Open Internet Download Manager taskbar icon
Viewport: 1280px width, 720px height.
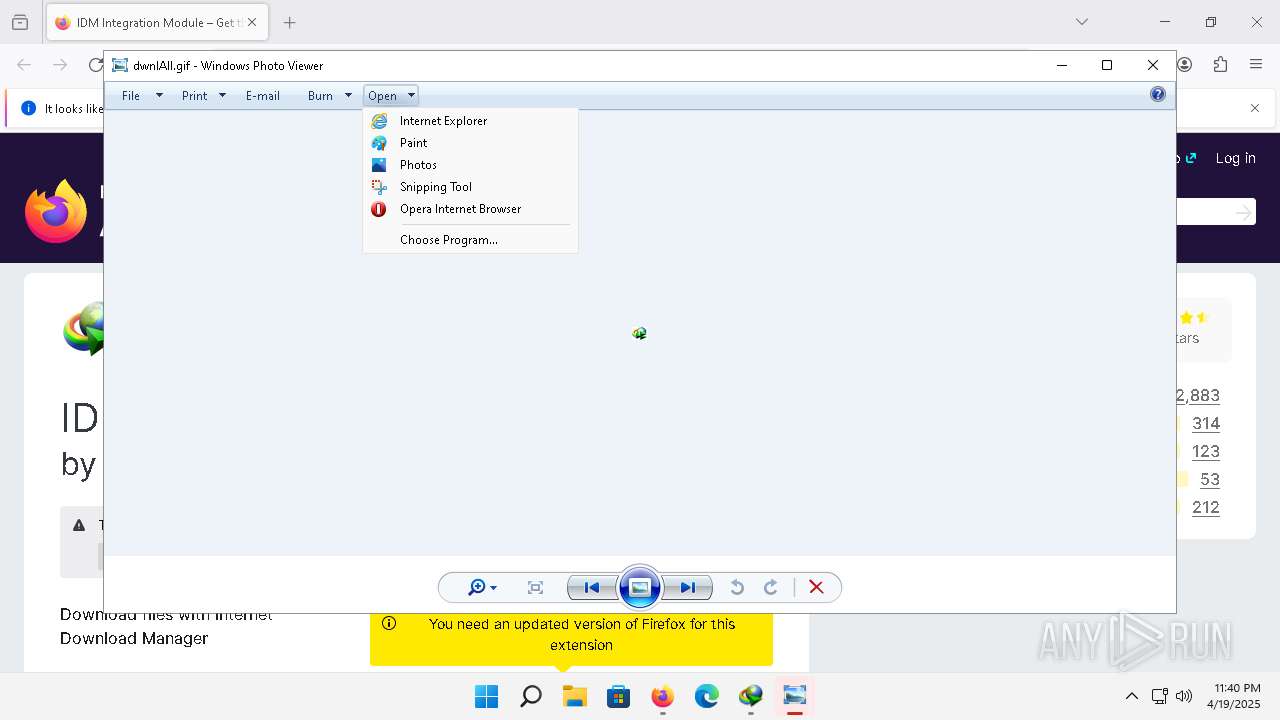pyautogui.click(x=751, y=696)
